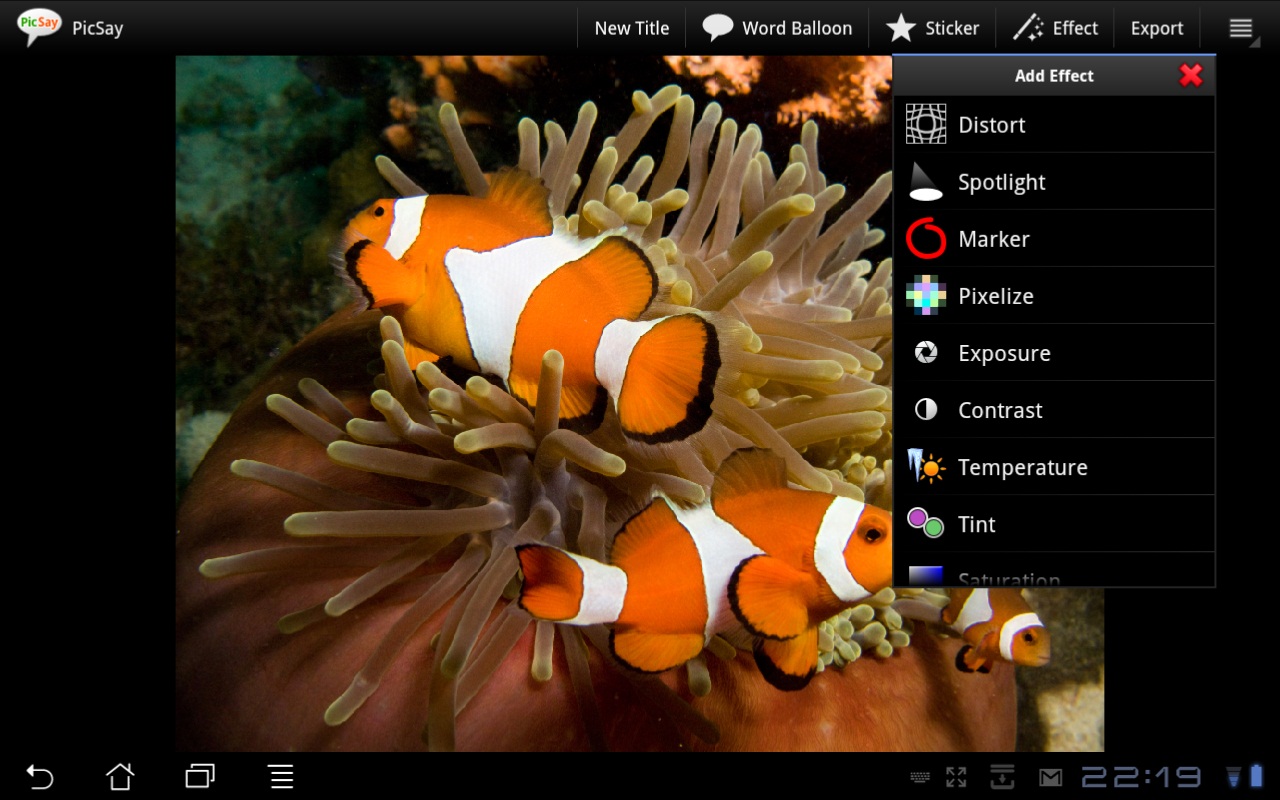Viewport: 1280px width, 800px height.
Task: Open the Effect menu in toolbar
Action: 1055,28
